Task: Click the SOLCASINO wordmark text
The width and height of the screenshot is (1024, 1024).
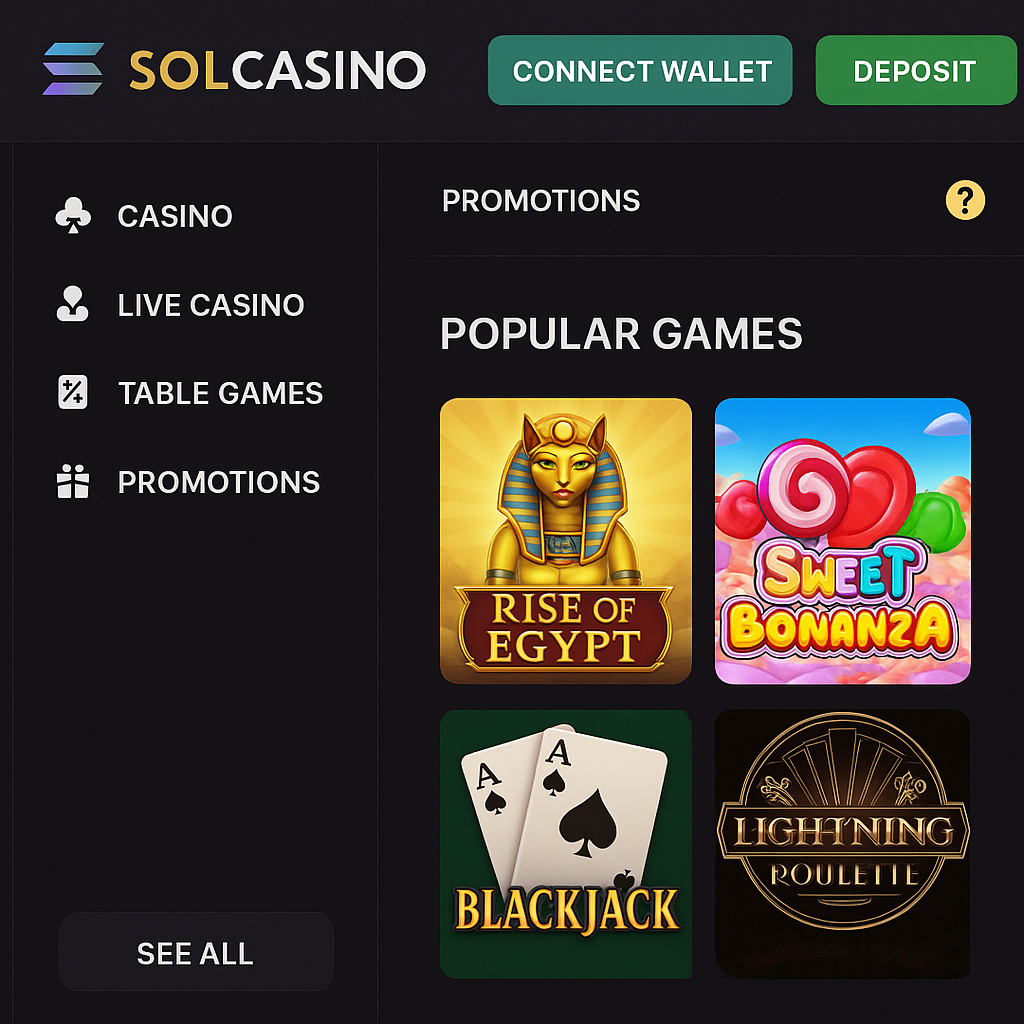Action: 277,70
